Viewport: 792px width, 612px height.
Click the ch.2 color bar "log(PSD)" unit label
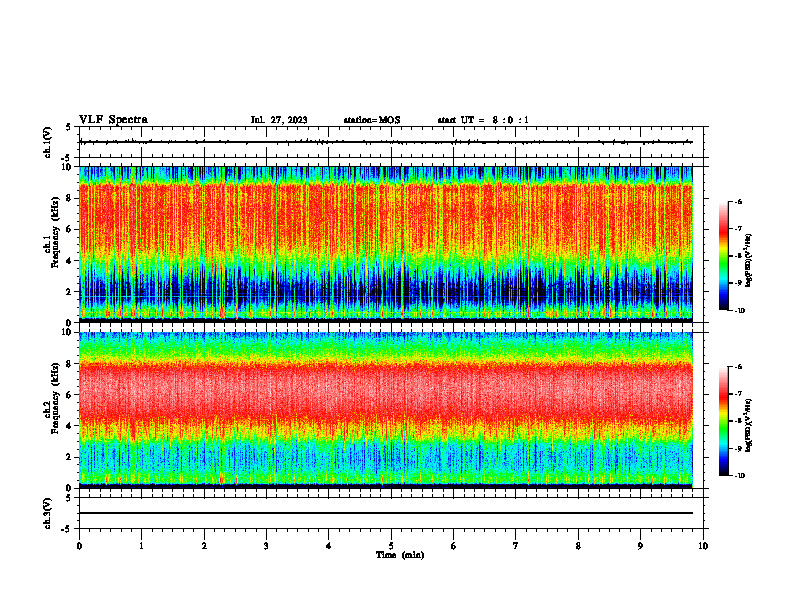coord(749,425)
